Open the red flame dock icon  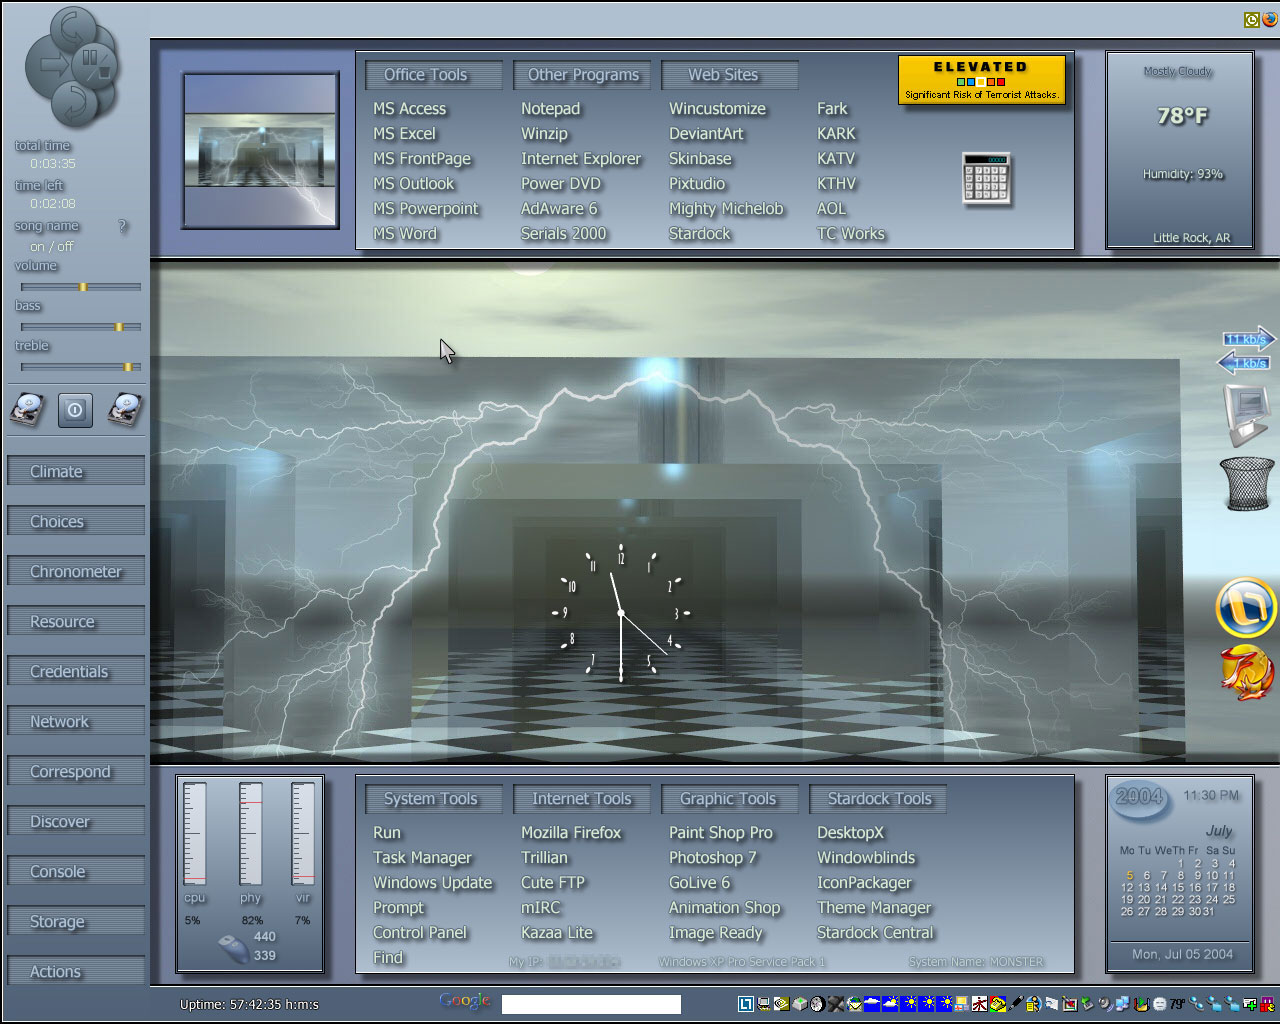1247,671
